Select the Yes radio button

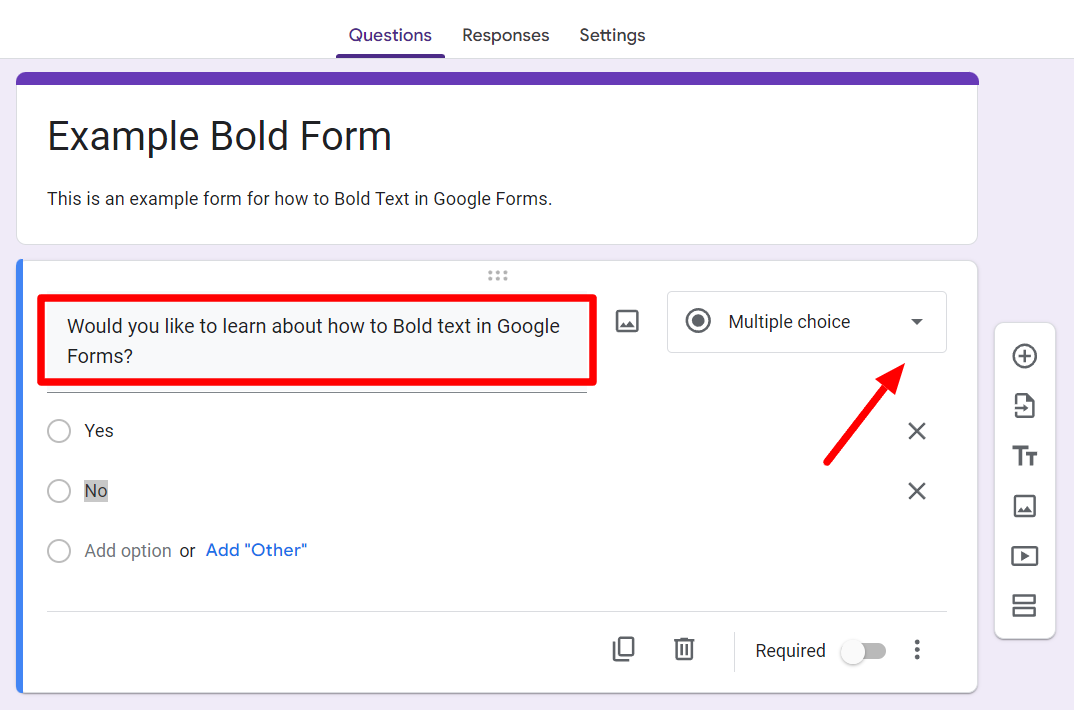click(x=59, y=430)
